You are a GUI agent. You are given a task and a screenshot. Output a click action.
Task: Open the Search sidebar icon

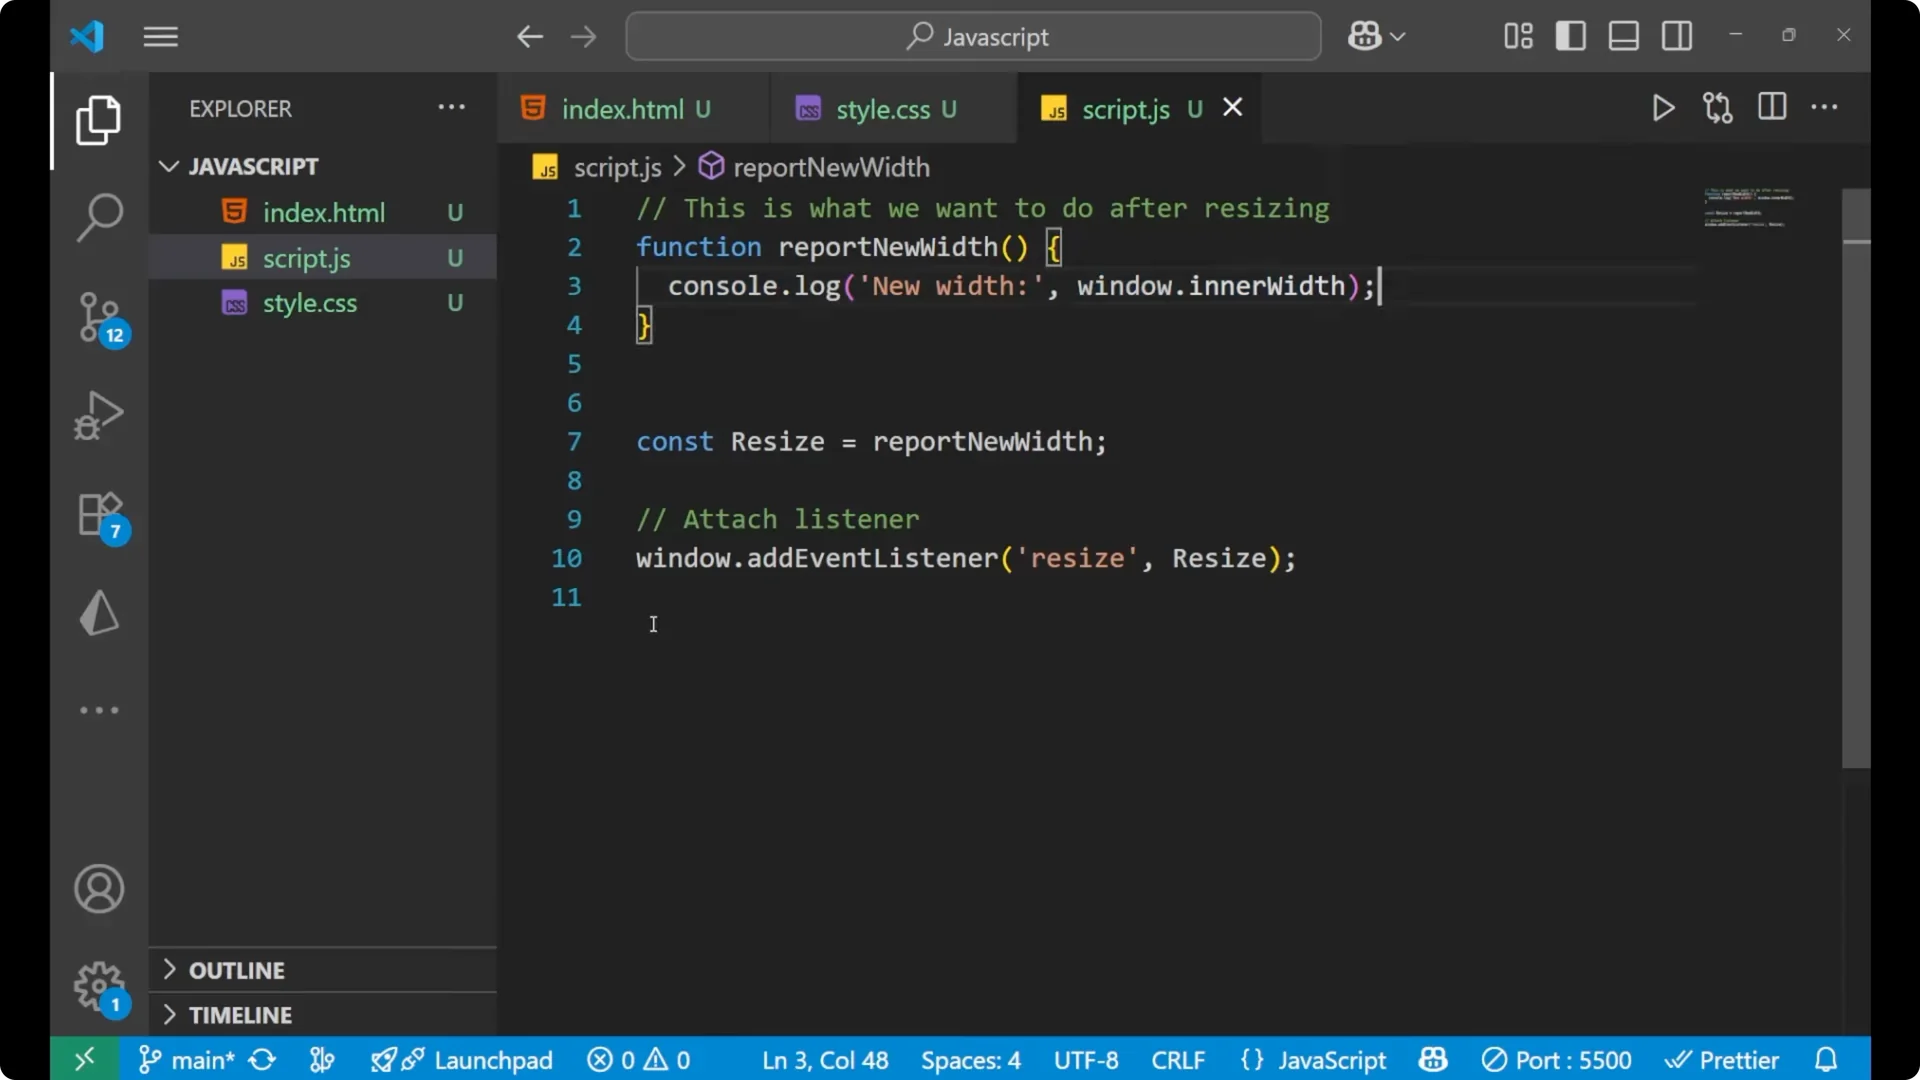pos(97,216)
